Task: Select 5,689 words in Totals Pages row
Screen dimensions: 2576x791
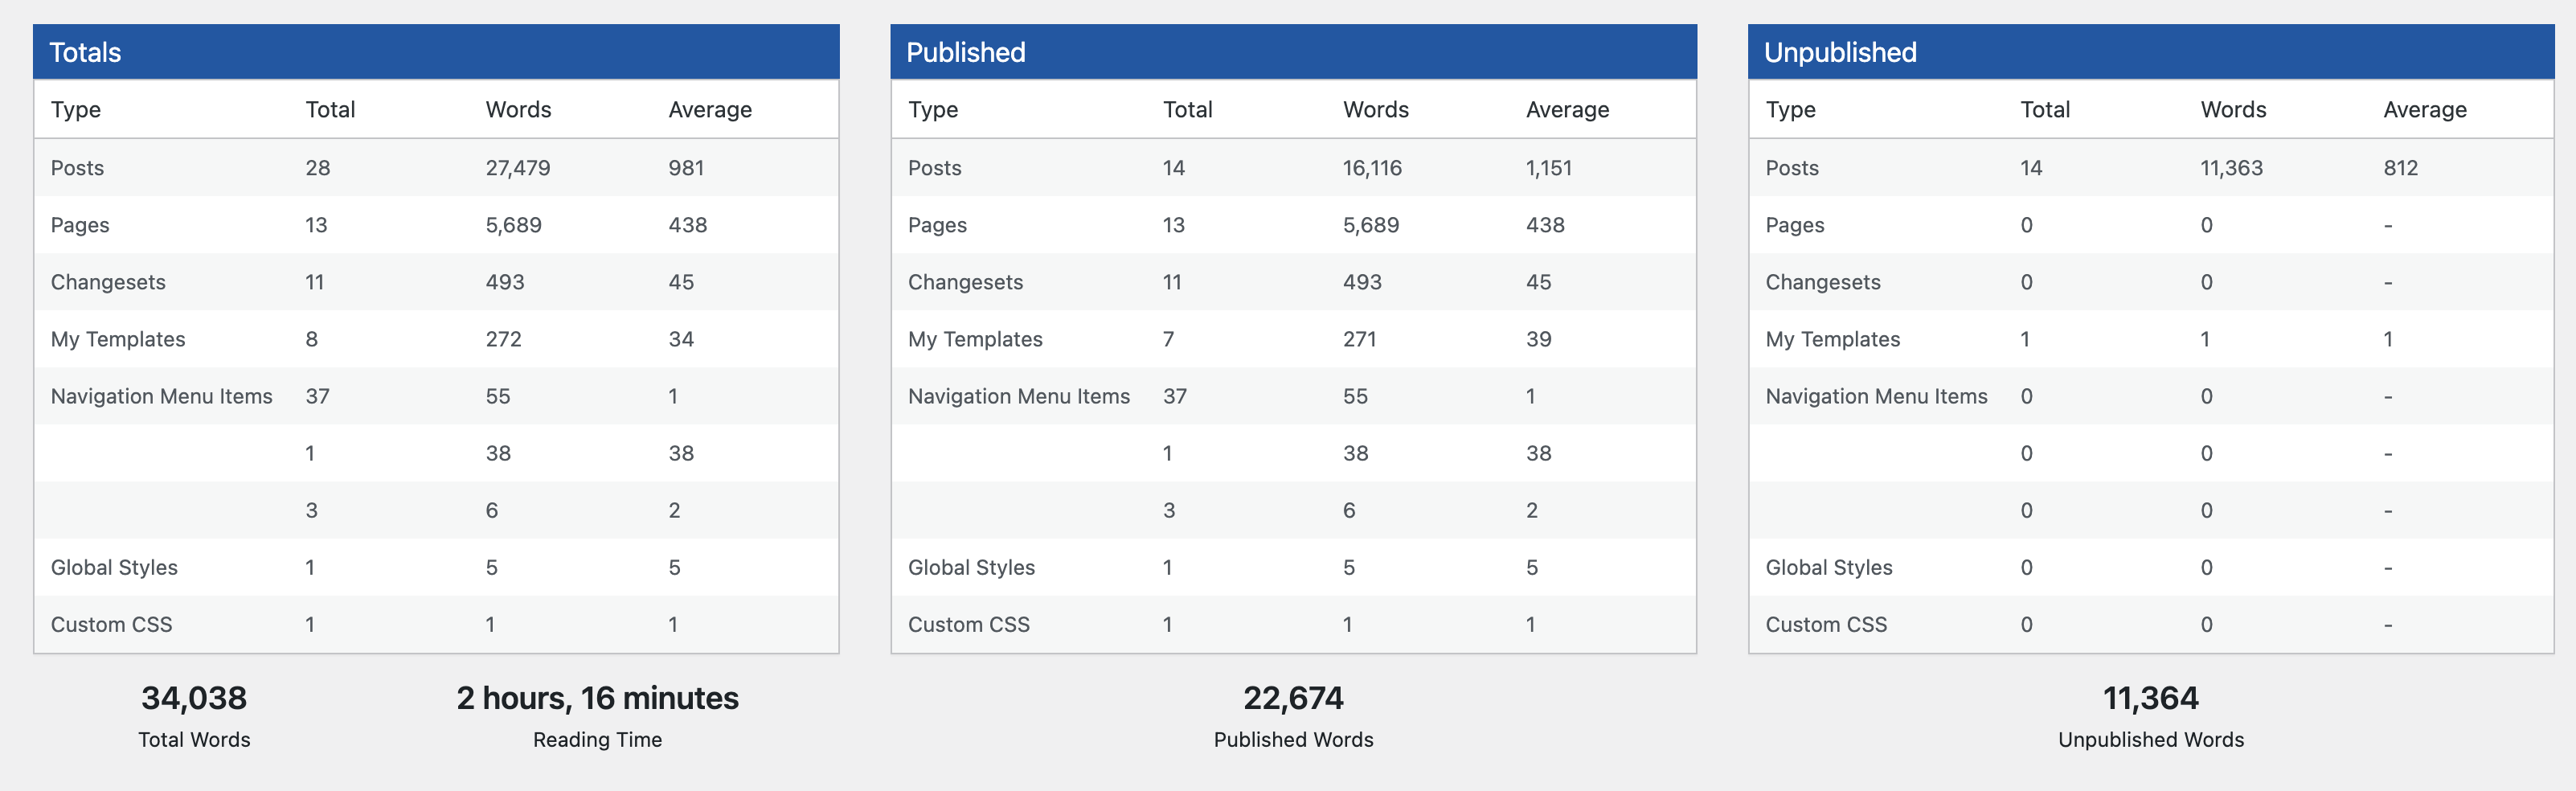Action: point(514,225)
